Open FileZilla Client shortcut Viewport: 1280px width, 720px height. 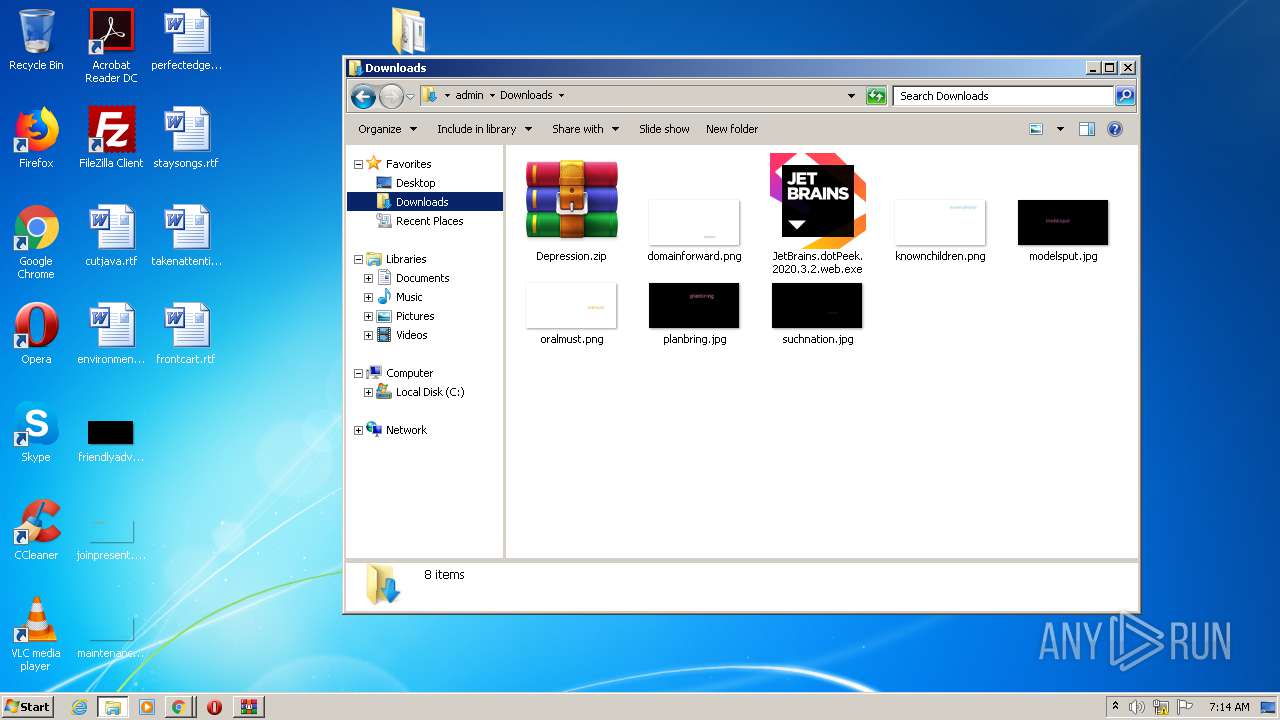111,138
